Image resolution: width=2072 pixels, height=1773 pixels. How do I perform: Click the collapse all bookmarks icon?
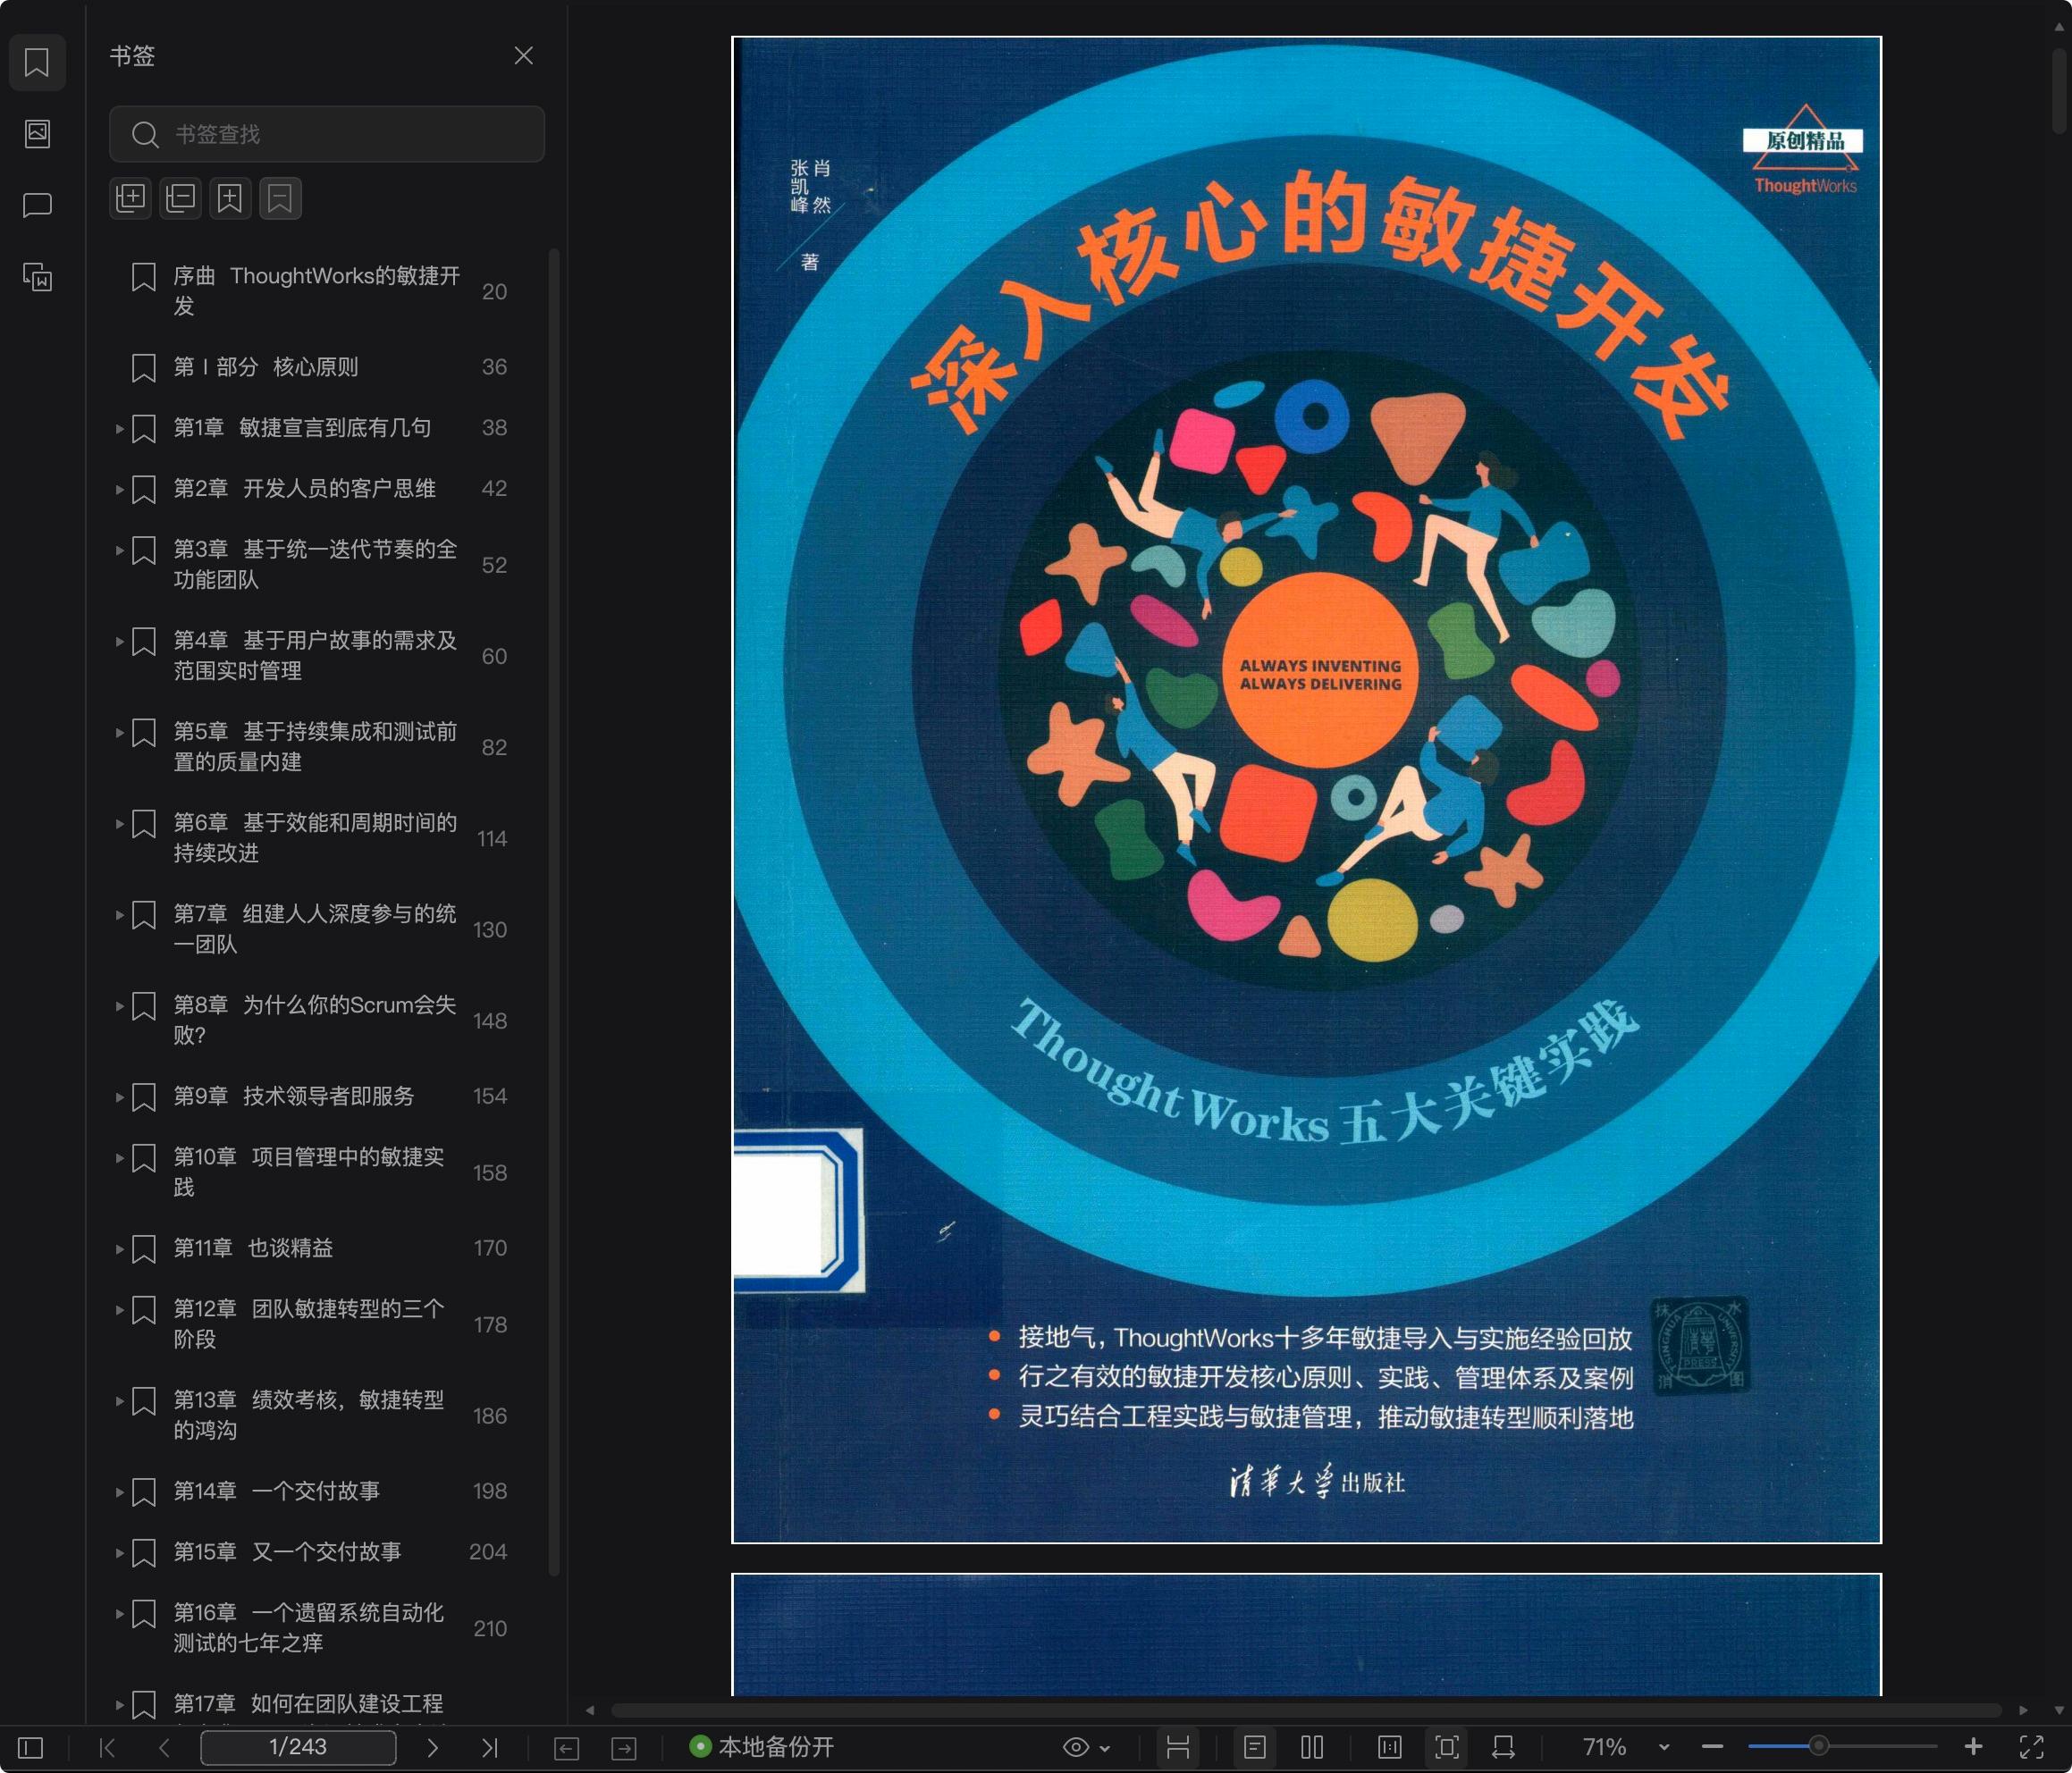click(181, 198)
